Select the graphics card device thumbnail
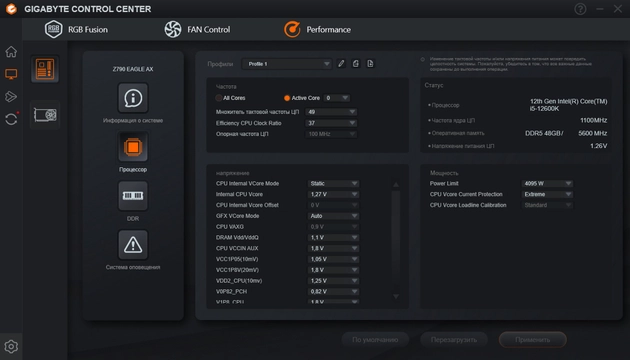 45,115
